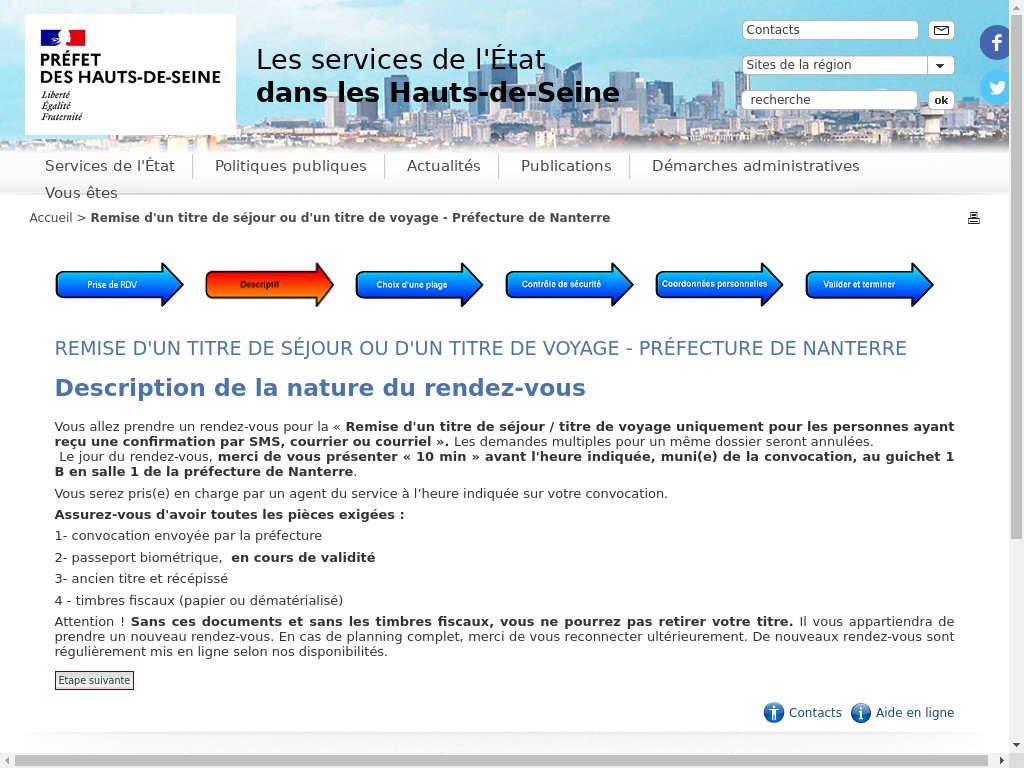Click the 'Etape suivante' button
The height and width of the screenshot is (768, 1024).
coord(94,680)
